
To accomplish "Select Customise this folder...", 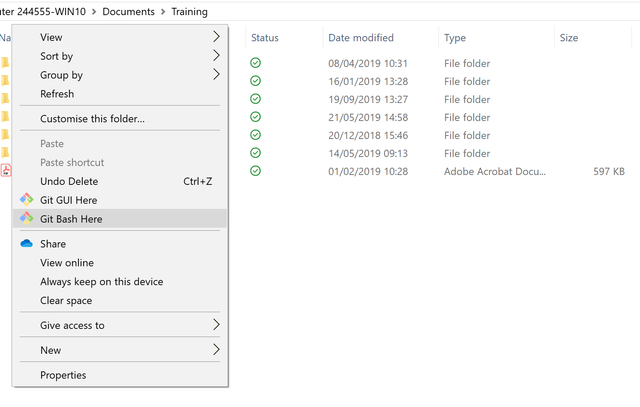I will coord(120,119).
